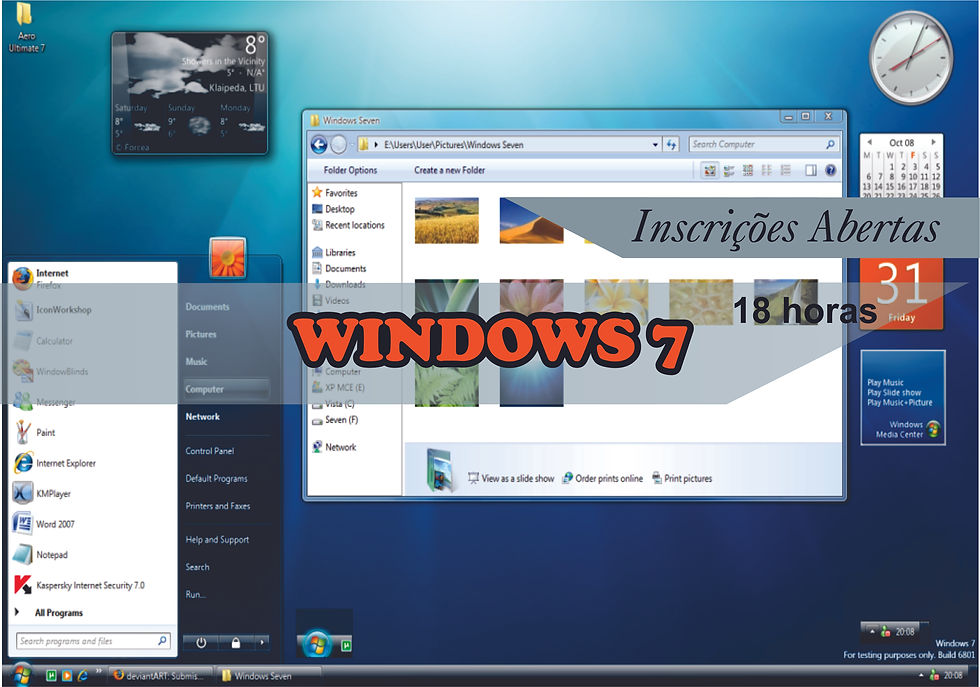Select the wheat field picture thumbnail

click(x=446, y=221)
